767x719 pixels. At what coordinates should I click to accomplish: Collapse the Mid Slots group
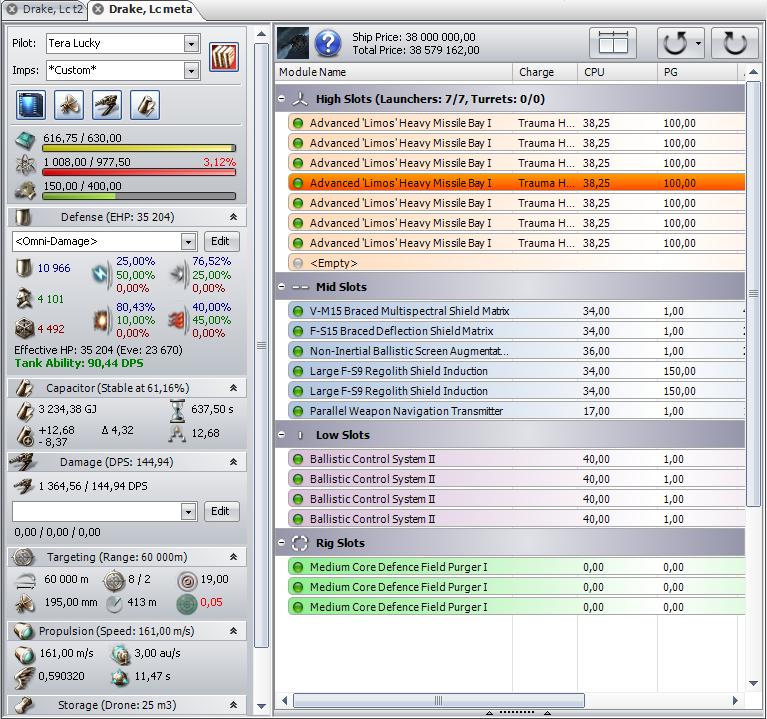(282, 287)
